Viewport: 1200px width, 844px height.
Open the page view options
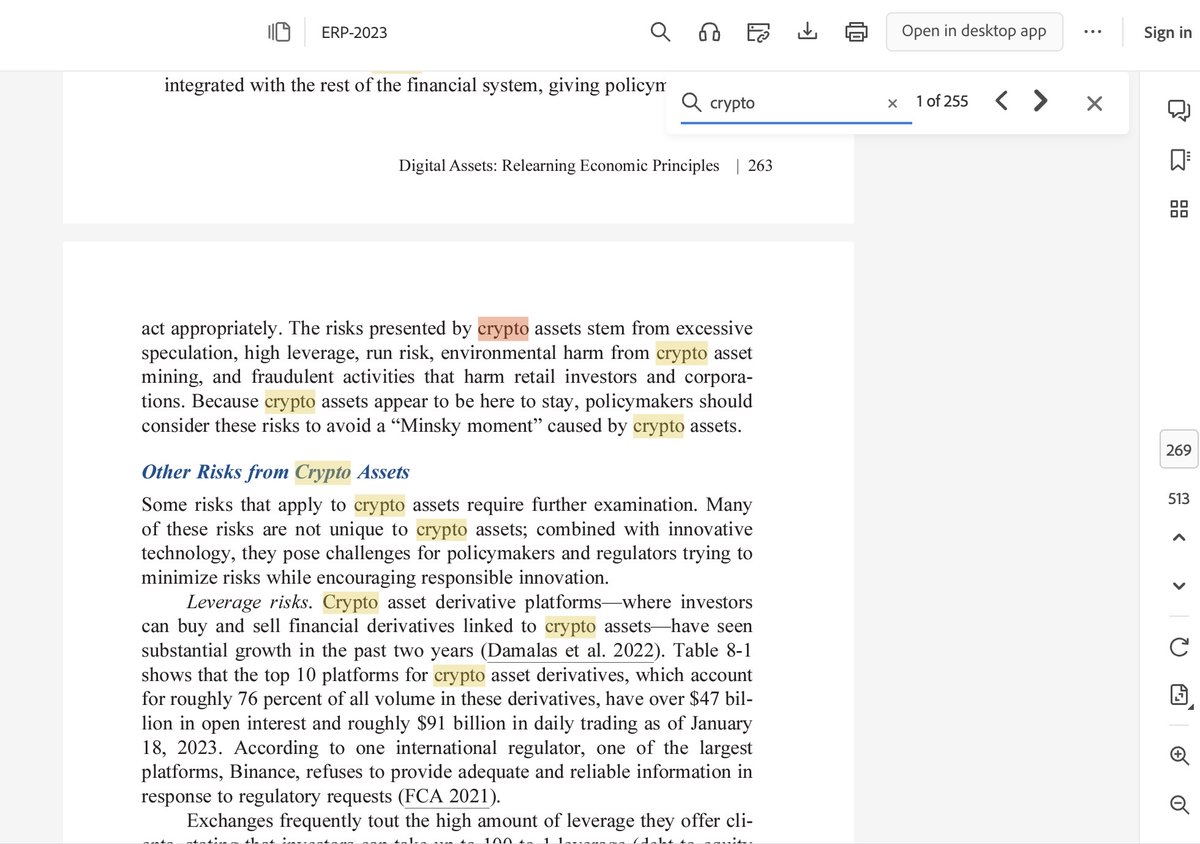[x=1178, y=694]
